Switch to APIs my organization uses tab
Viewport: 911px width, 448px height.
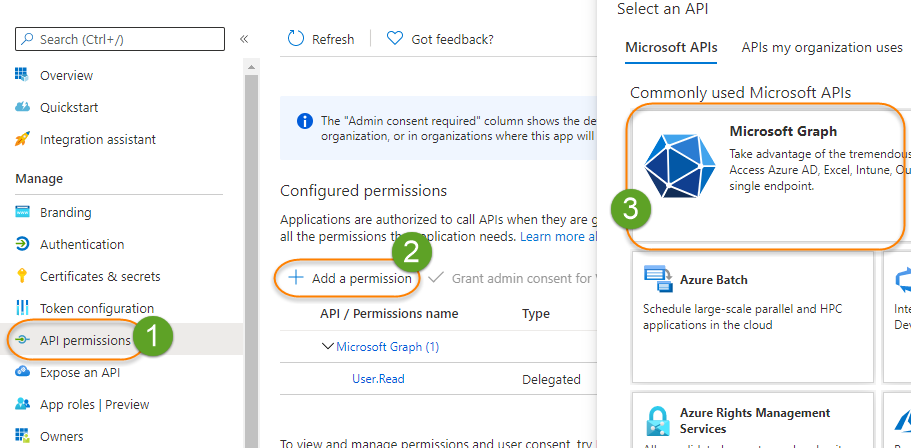822,48
